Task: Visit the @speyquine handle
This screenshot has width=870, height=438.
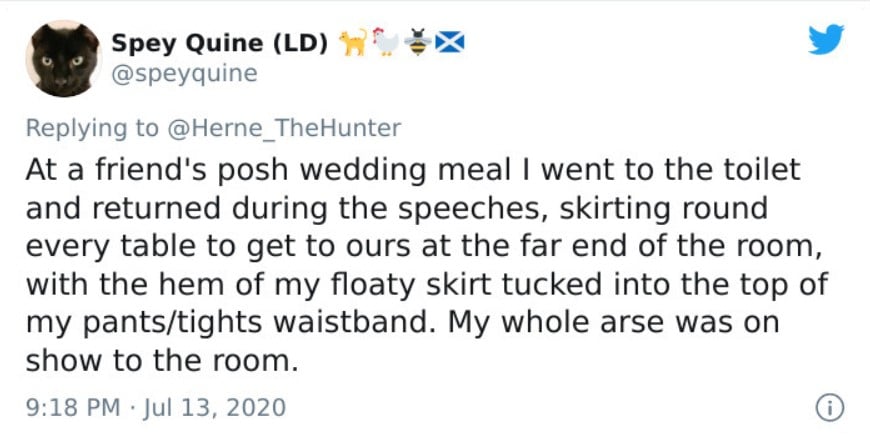Action: coord(183,73)
